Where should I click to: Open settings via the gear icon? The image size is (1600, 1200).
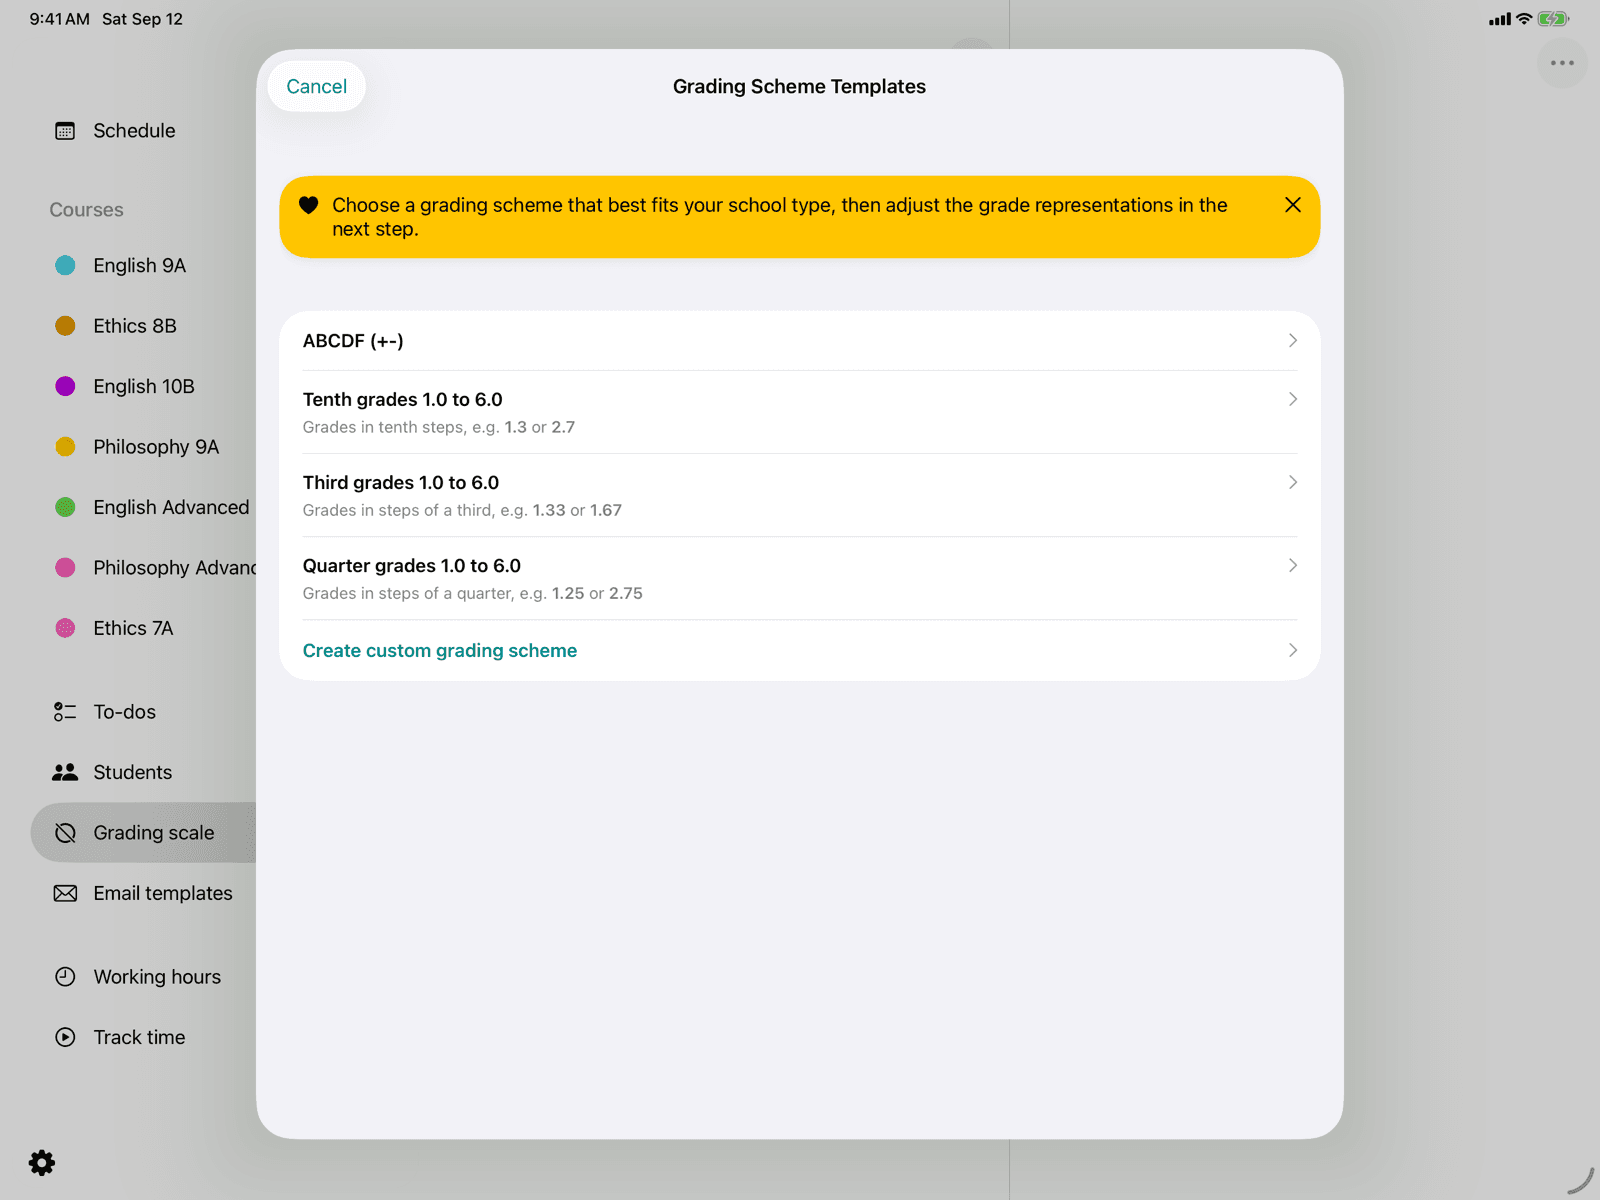(x=42, y=1162)
